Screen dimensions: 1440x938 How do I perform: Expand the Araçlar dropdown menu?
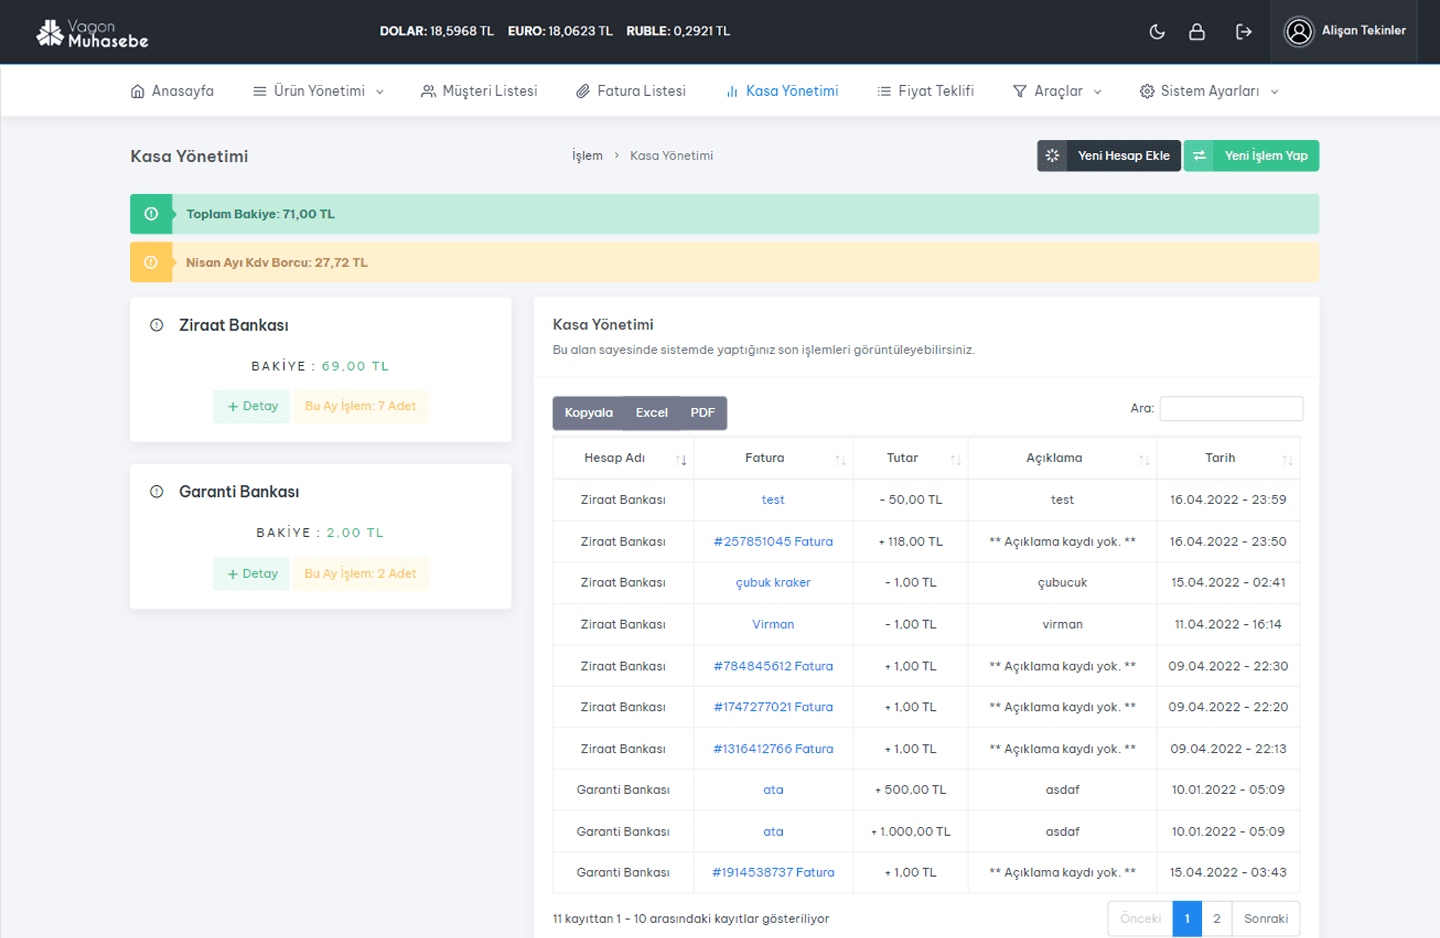1057,91
